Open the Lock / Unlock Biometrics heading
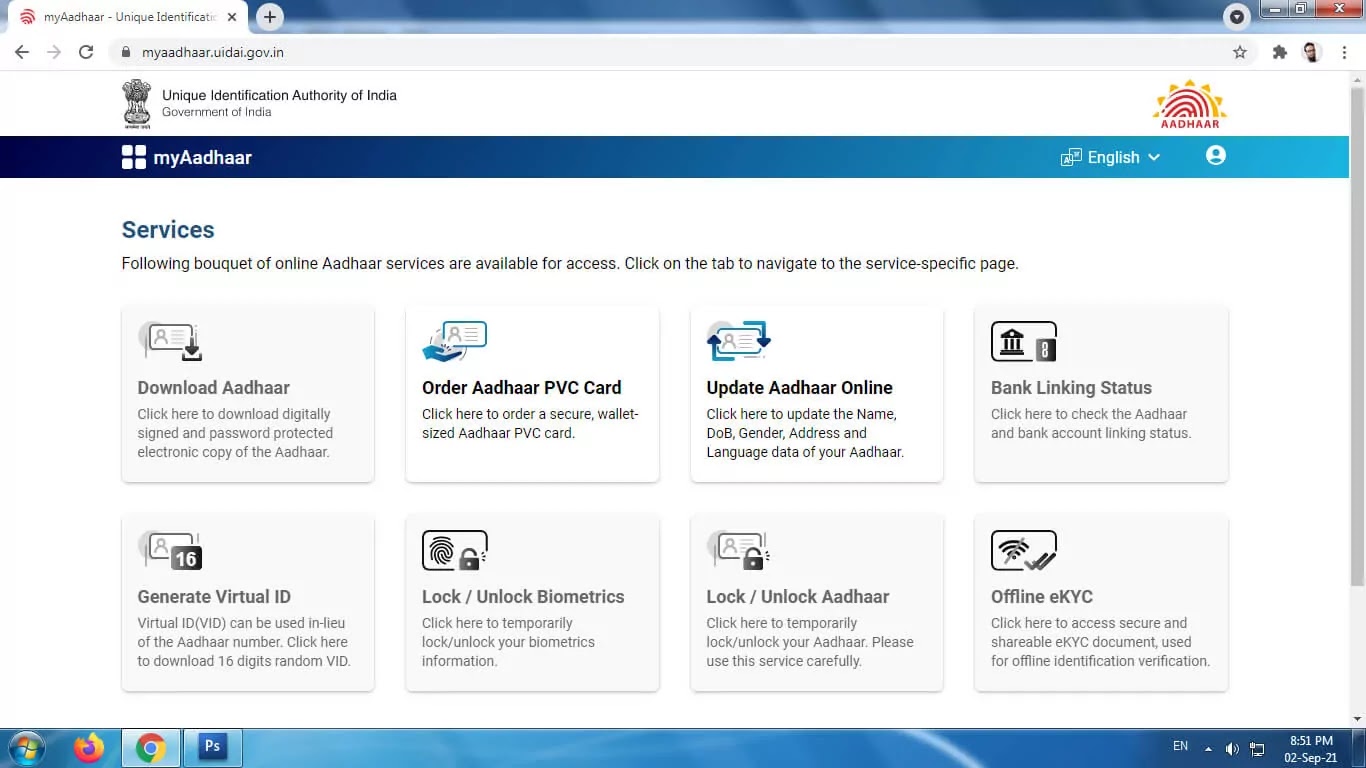 [x=523, y=597]
